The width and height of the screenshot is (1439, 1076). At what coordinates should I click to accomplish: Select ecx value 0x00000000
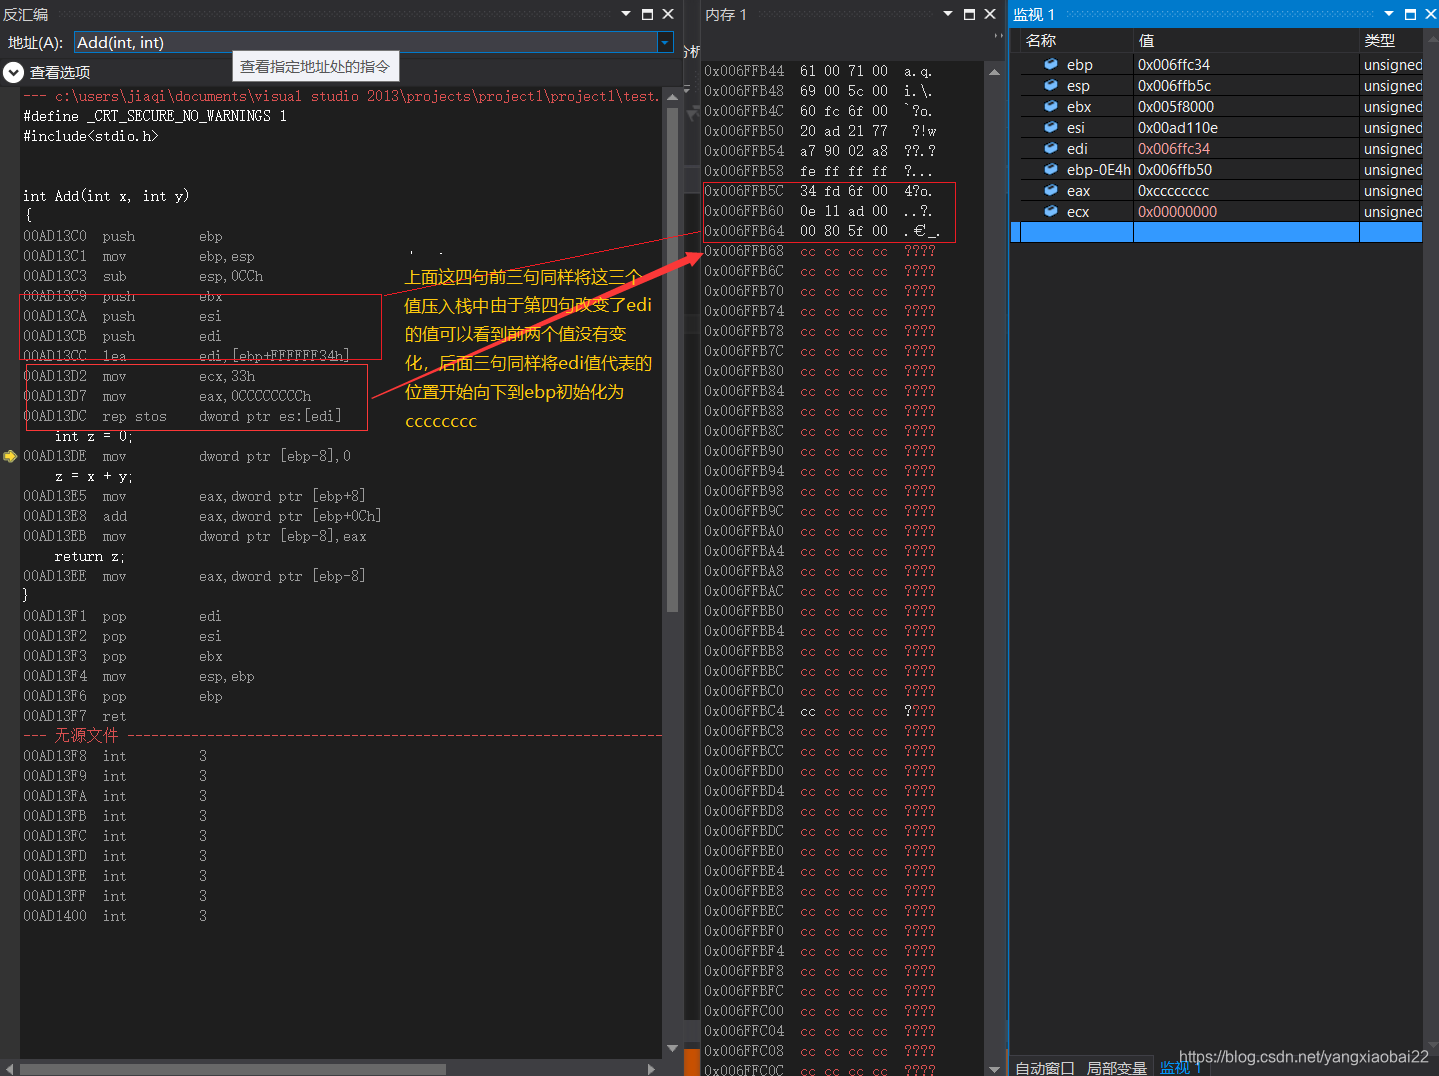tap(1177, 211)
